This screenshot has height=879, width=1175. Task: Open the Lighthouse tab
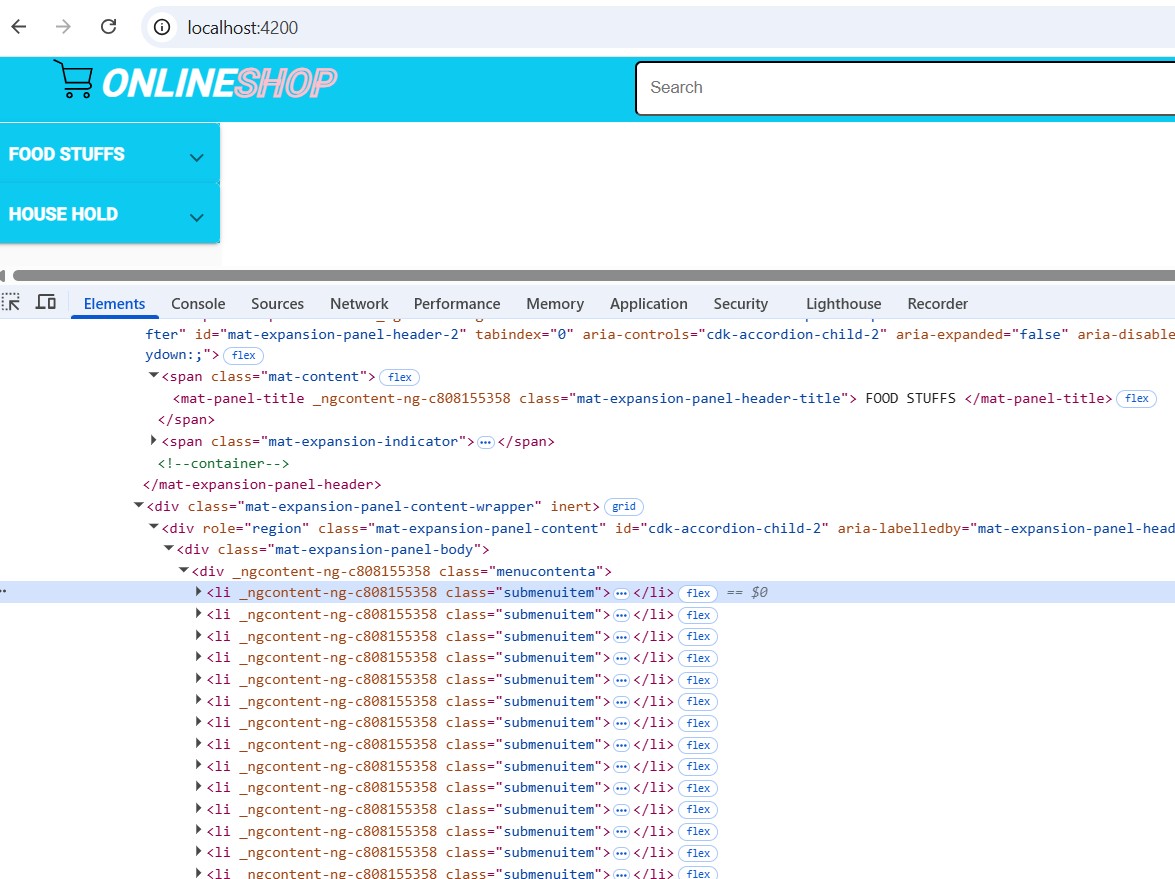pyautogui.click(x=843, y=303)
